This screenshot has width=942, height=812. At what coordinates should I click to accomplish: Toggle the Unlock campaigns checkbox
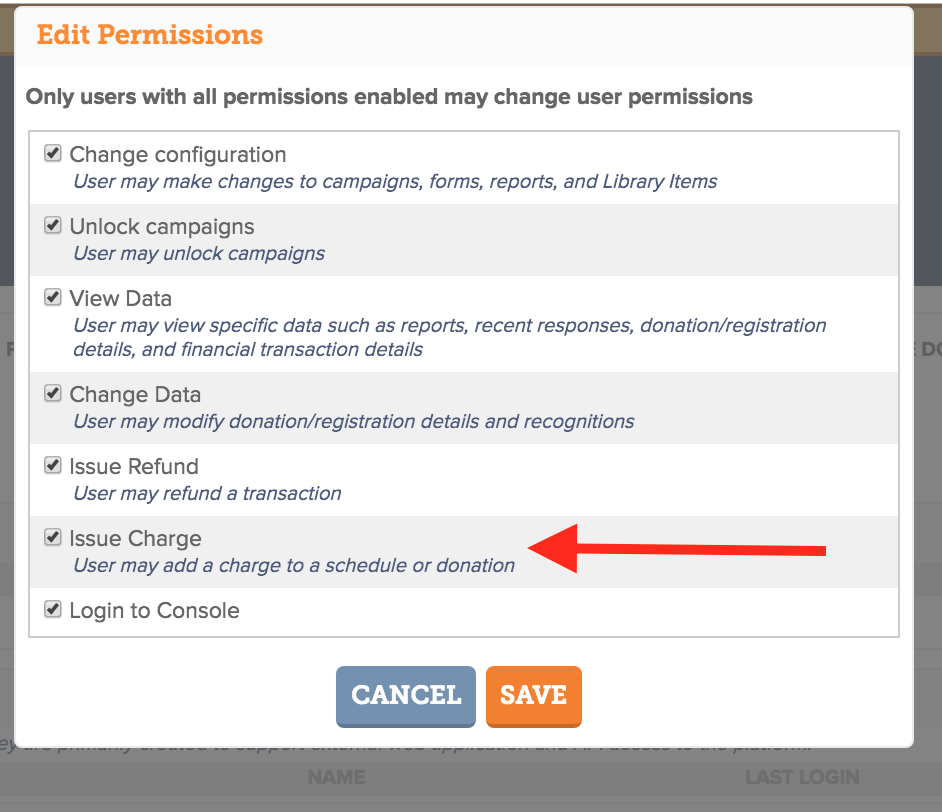coord(53,225)
